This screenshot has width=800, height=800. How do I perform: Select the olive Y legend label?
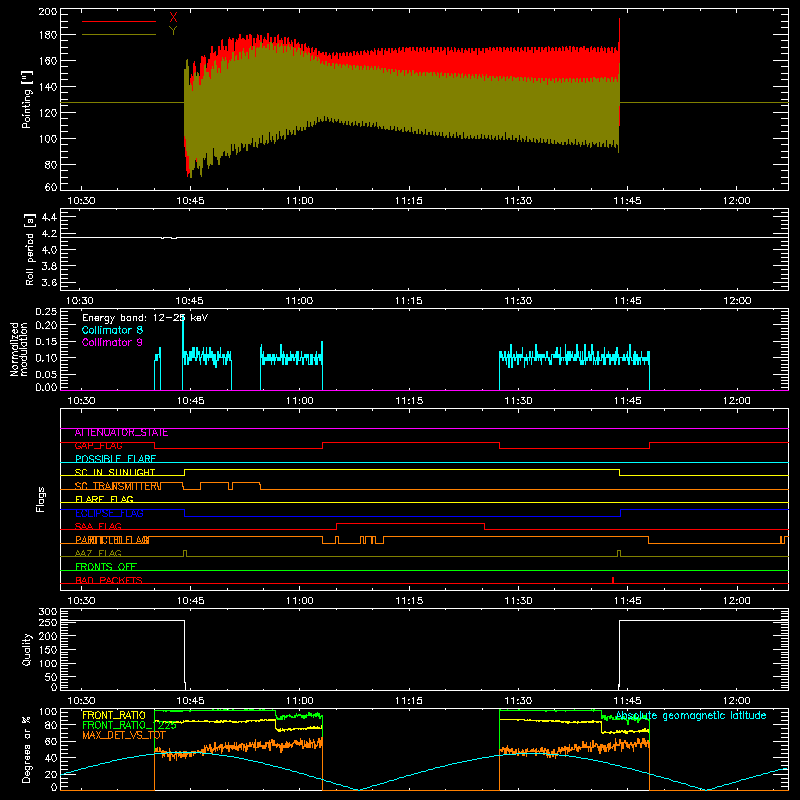(x=173, y=31)
